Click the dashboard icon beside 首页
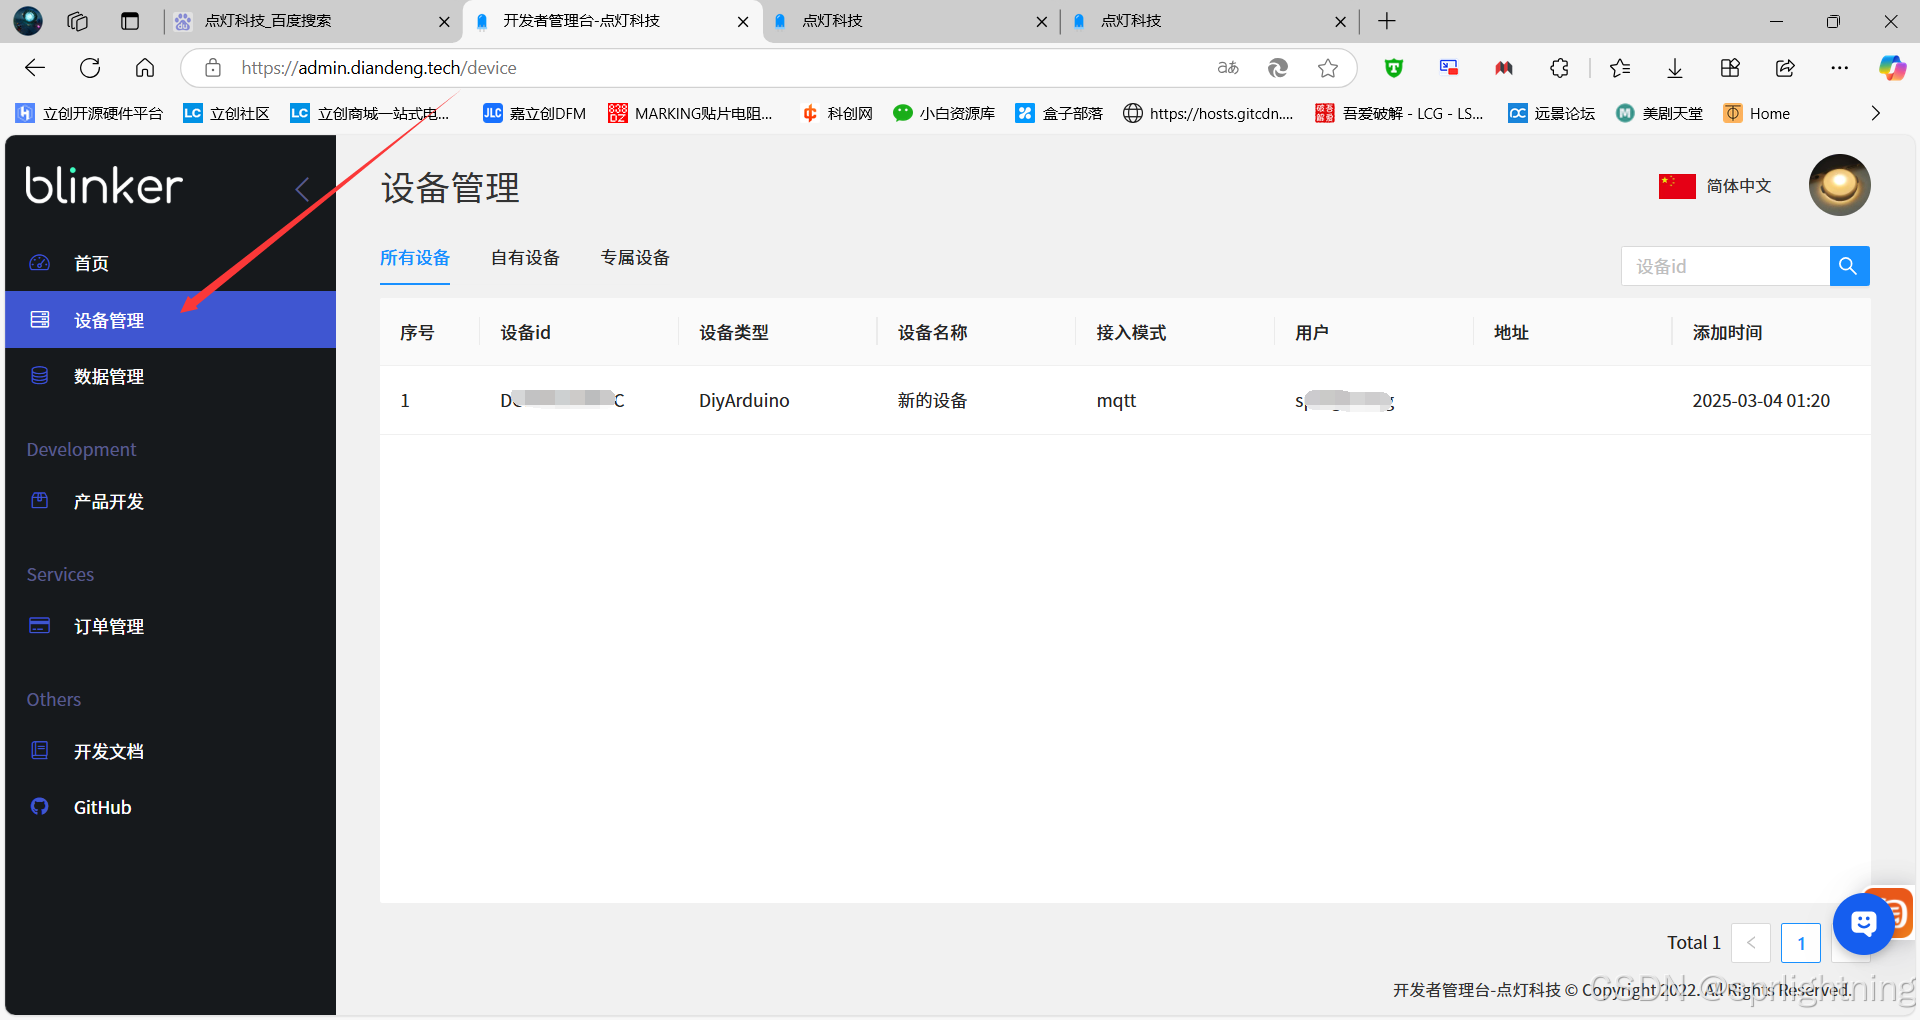1920x1020 pixels. pos(40,263)
